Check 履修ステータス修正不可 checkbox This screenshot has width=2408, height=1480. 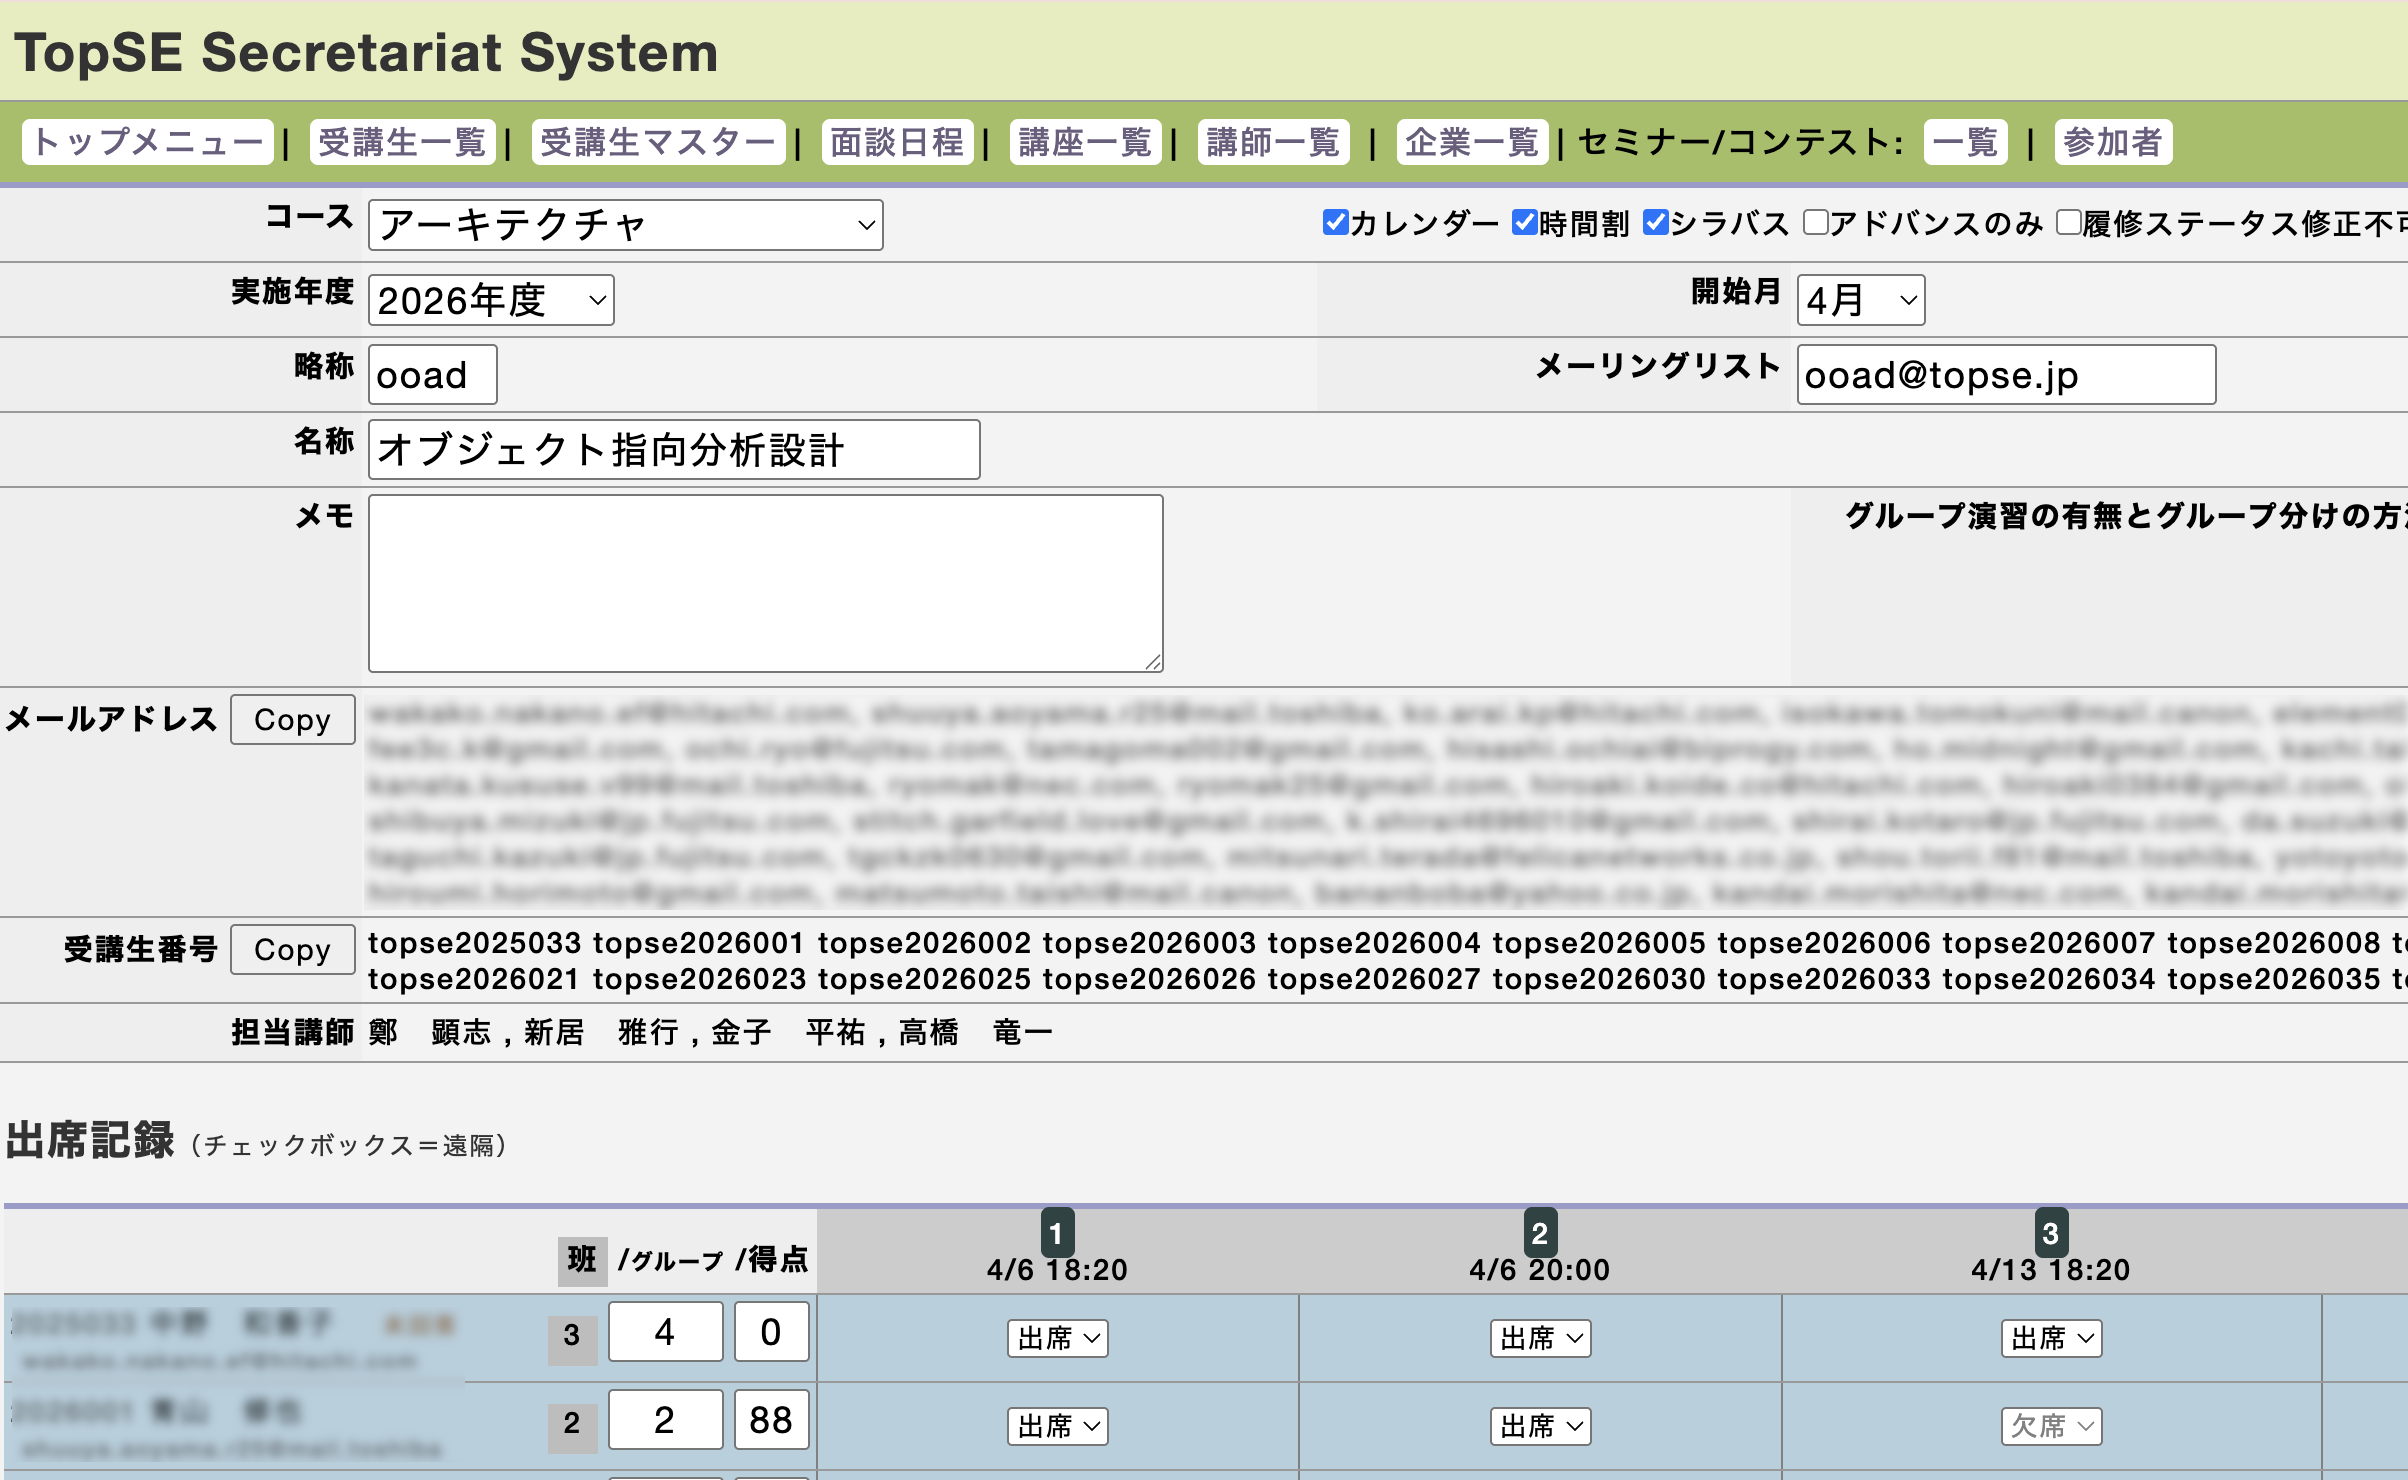point(2068,222)
